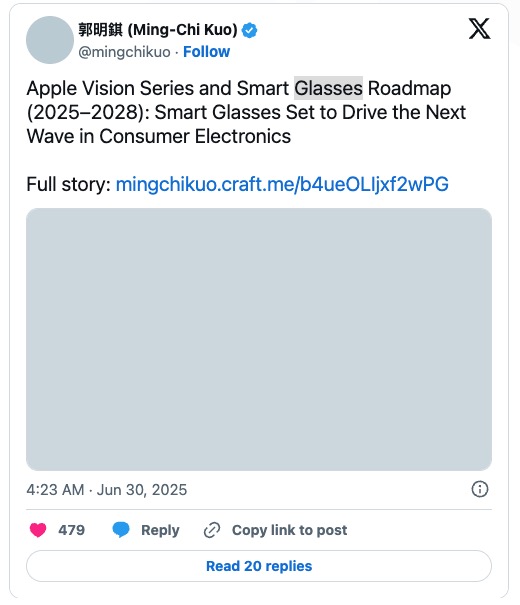Viewport: 520px width, 605px height.
Task: Click the blue verified badge
Action: click(250, 30)
